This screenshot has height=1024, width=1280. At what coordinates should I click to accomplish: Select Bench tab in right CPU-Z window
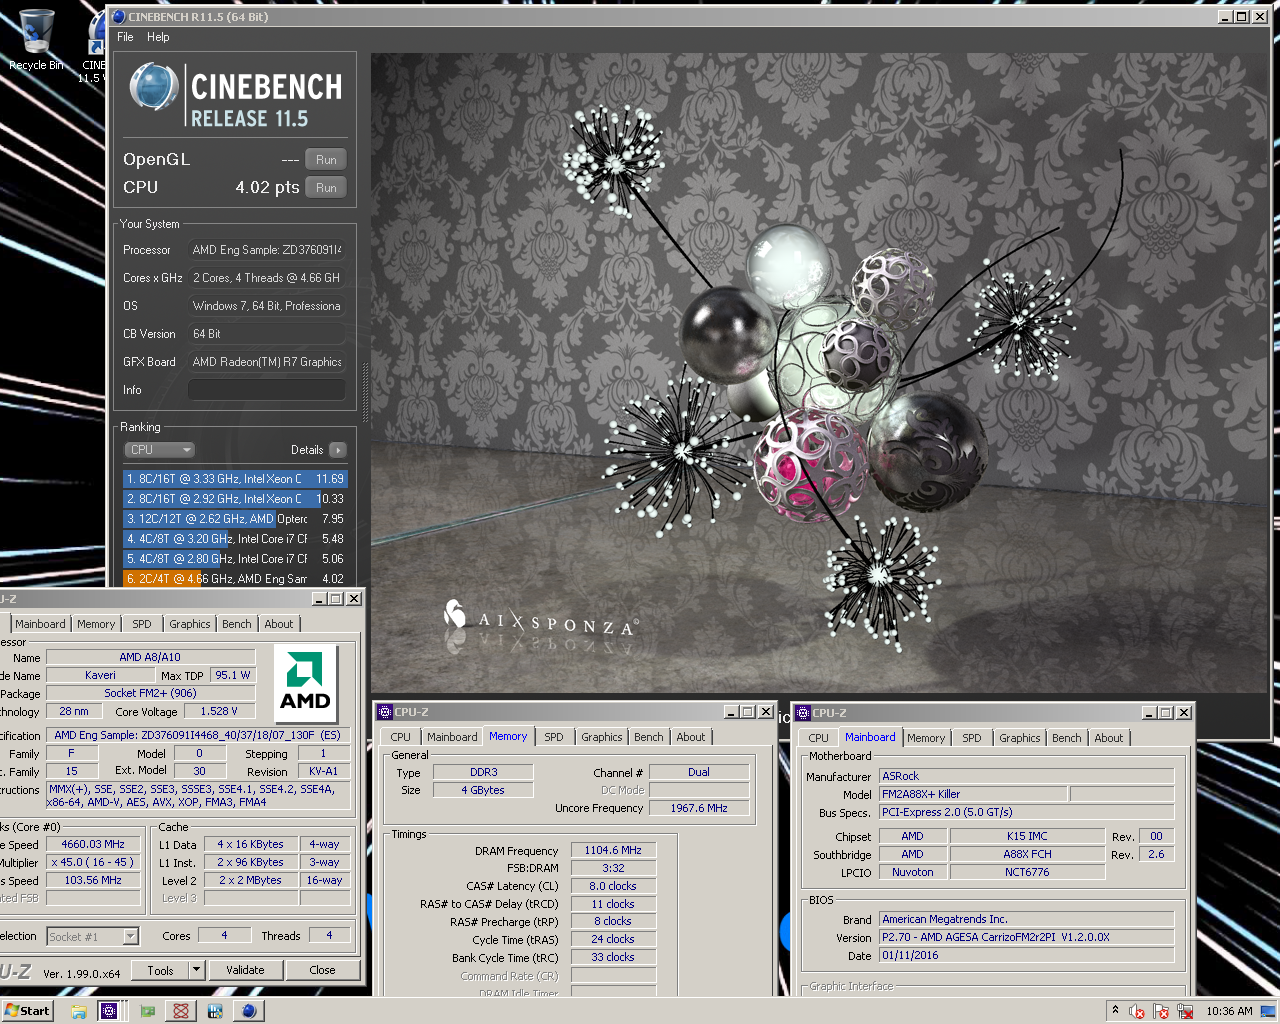coord(1067,738)
